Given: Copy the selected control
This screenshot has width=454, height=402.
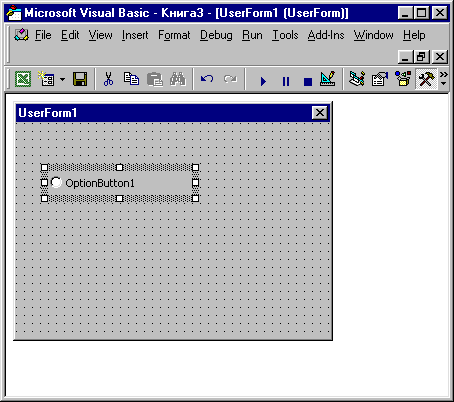Looking at the screenshot, I should pyautogui.click(x=131, y=79).
